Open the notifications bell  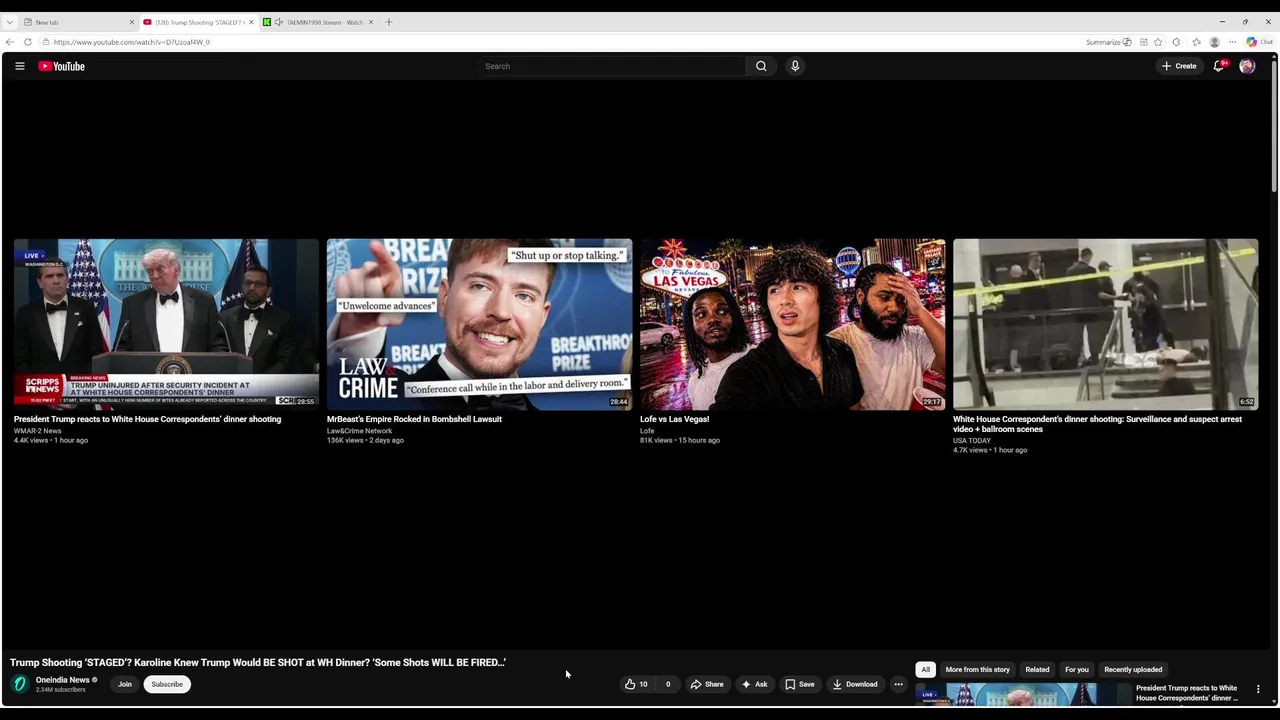click(x=1219, y=66)
